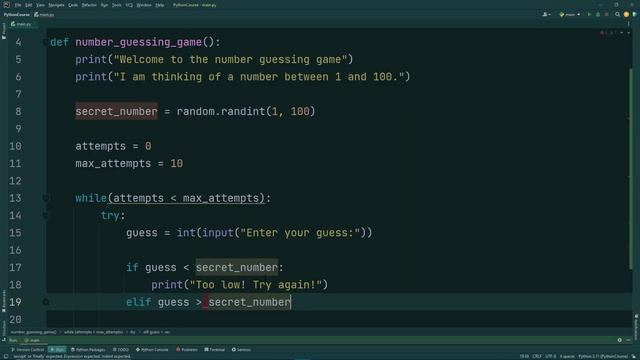The image size is (640, 360).
Task: Open the Run tool window button
Action: tap(57, 350)
